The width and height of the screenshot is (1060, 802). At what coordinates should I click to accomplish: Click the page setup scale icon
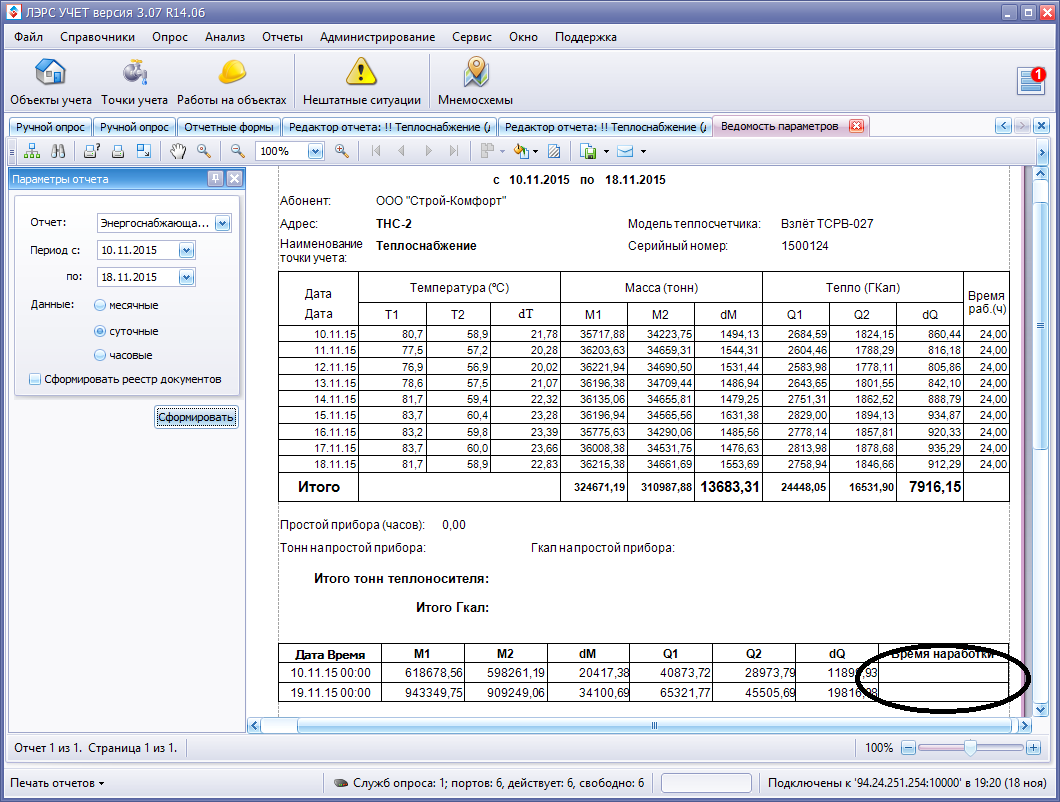144,151
